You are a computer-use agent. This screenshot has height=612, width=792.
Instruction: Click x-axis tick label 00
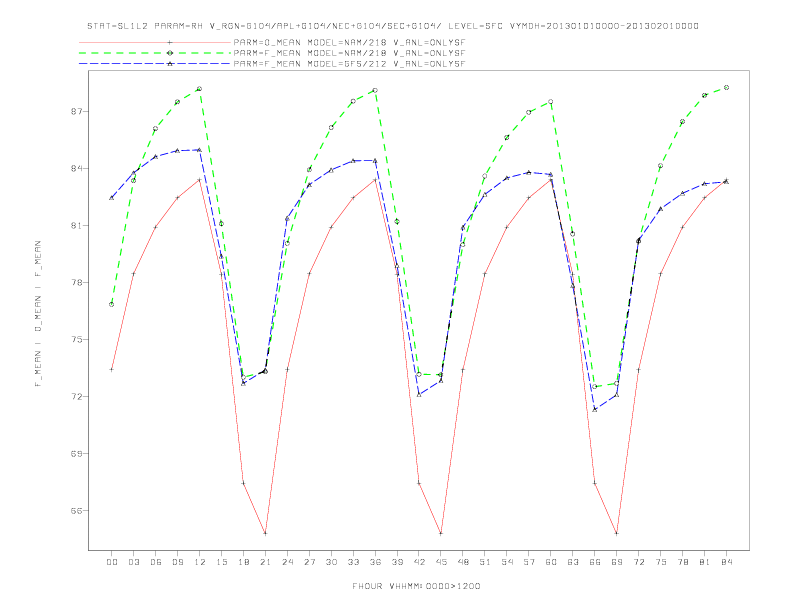pyautogui.click(x=112, y=562)
